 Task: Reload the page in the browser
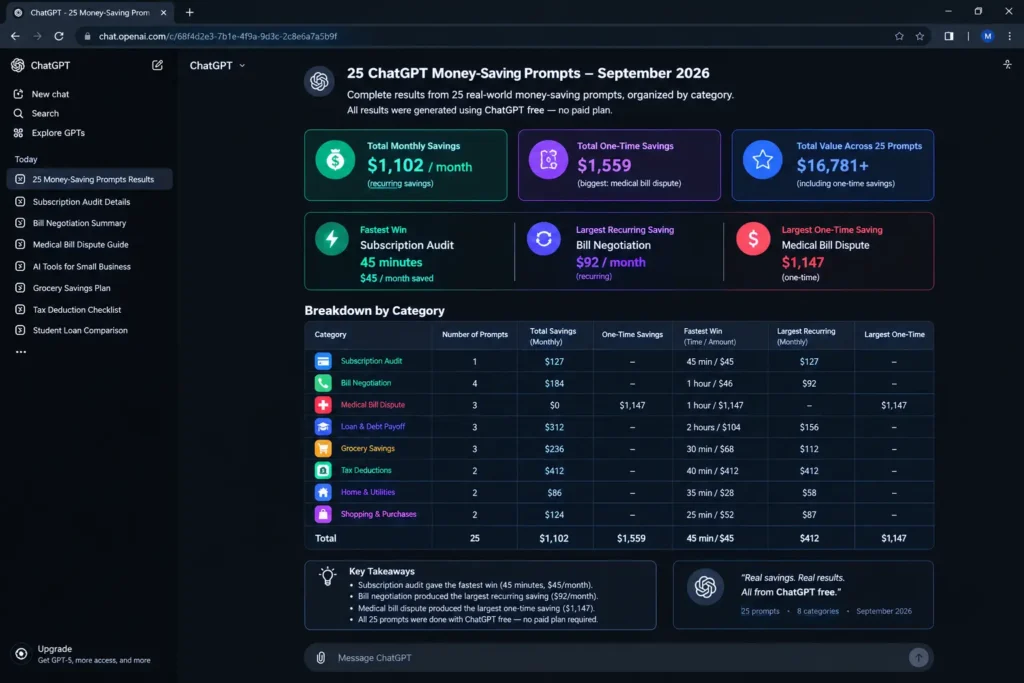[59, 37]
